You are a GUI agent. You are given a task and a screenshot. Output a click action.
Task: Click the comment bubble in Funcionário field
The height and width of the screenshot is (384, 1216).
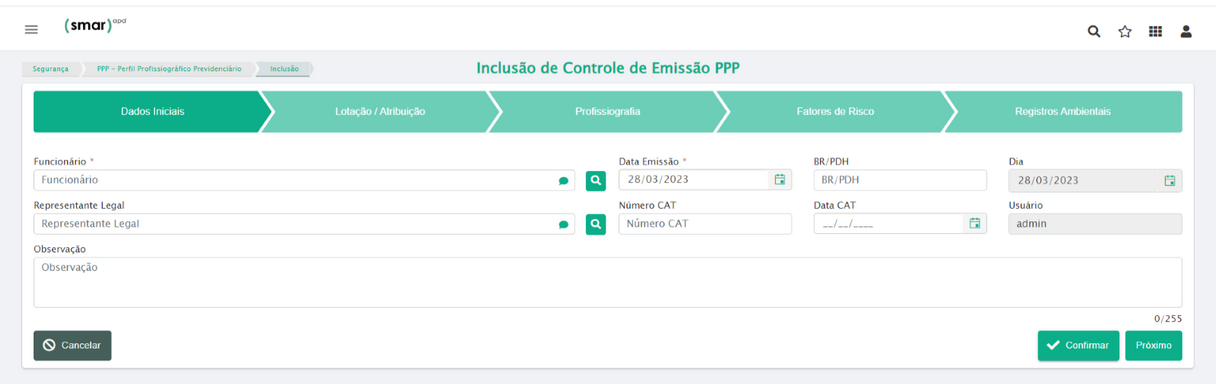563,181
